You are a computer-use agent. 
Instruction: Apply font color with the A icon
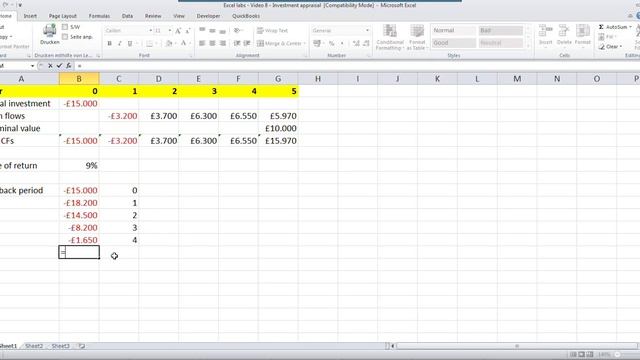183,43
